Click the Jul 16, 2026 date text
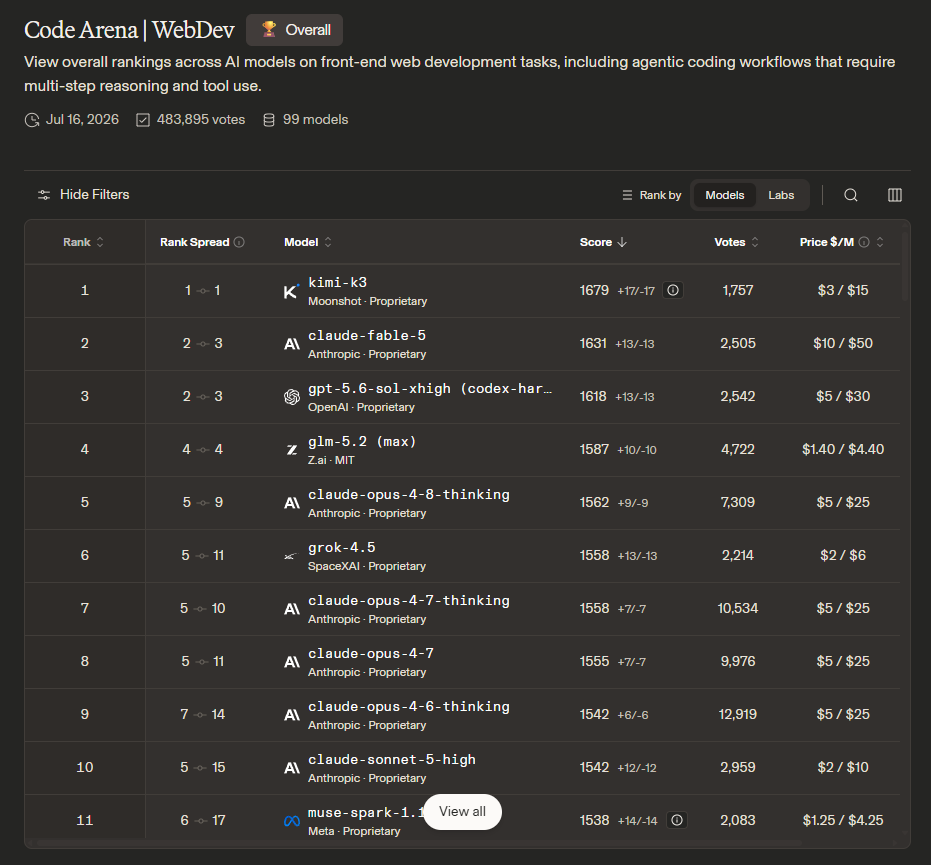This screenshot has height=865, width=931. (x=82, y=119)
